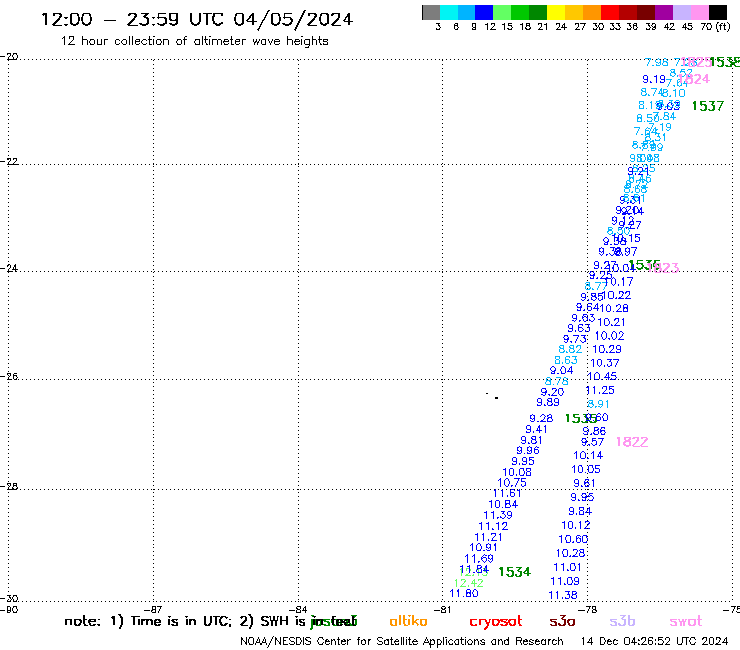The image size is (740, 650).
Task: Click the wave height value '9.57'
Action: pos(592,442)
